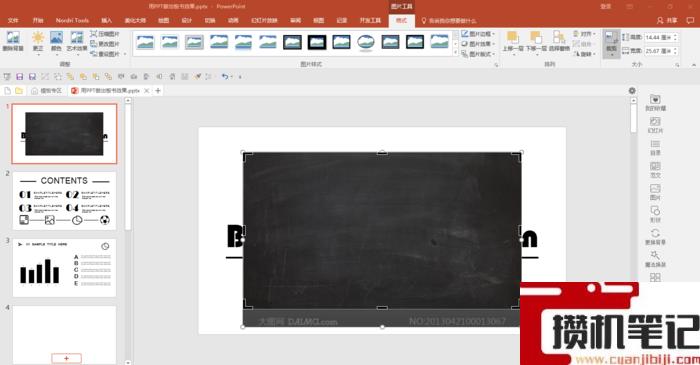700x365 pixels.
Task: Click the Compress Pictures (压缩图片) button
Action: [105, 34]
